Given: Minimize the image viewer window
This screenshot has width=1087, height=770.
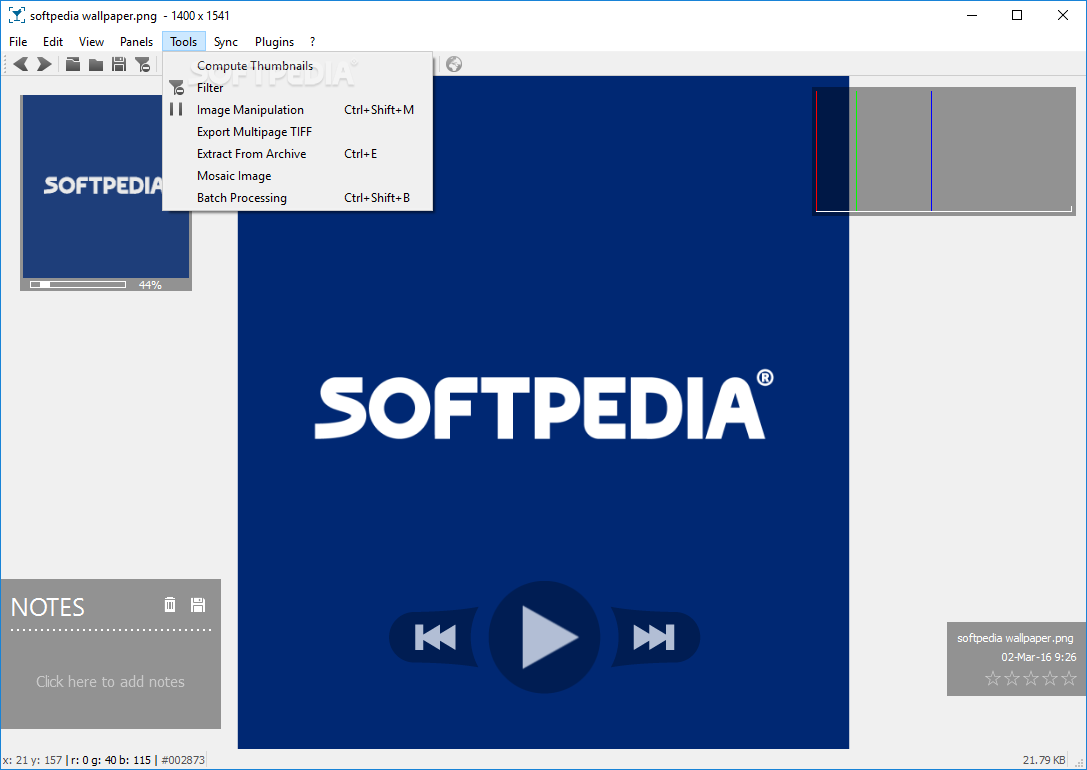Looking at the screenshot, I should click(972, 15).
